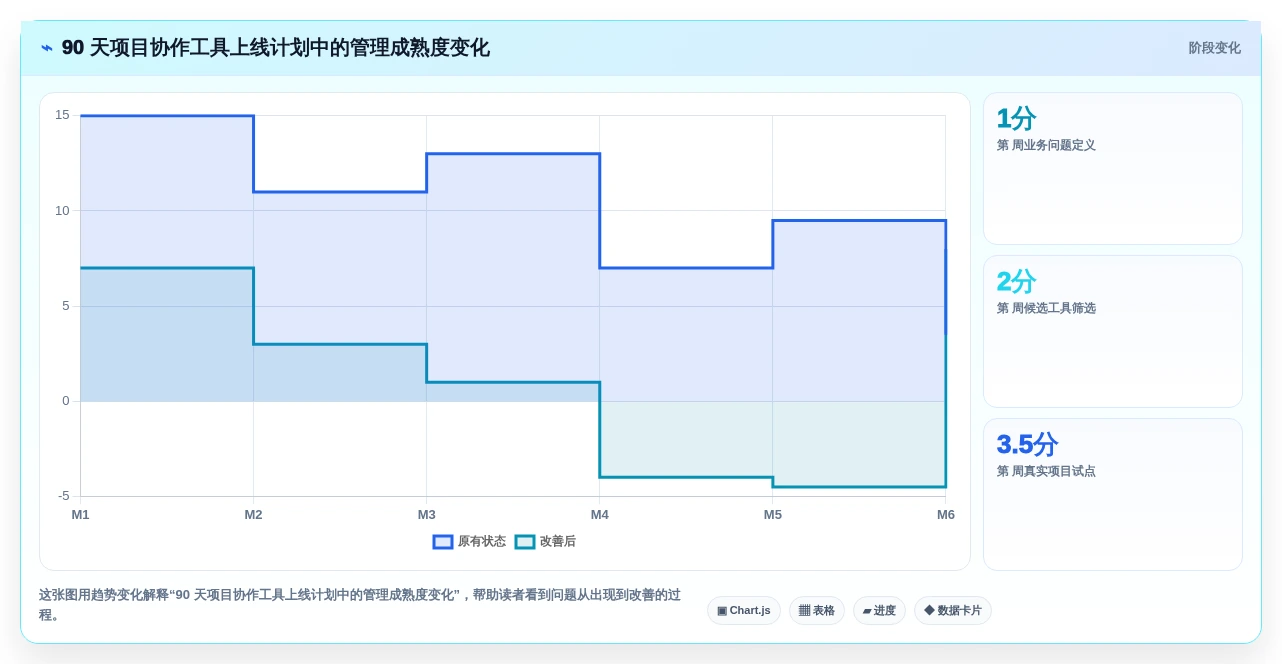Click the 10 y-axis tick label
Viewport: 1282px width, 664px height.
coord(62,211)
